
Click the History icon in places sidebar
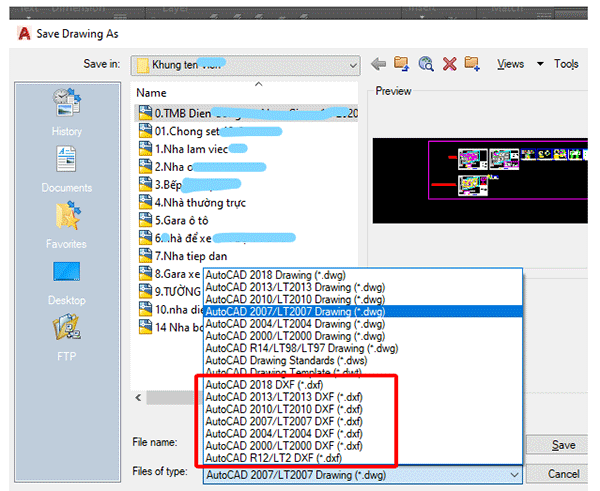66,108
